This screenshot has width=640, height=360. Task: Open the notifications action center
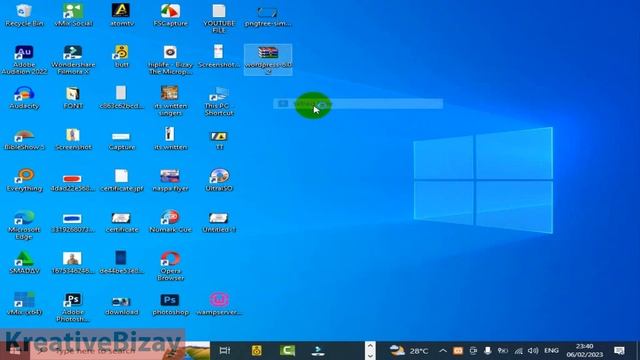tap(619, 350)
